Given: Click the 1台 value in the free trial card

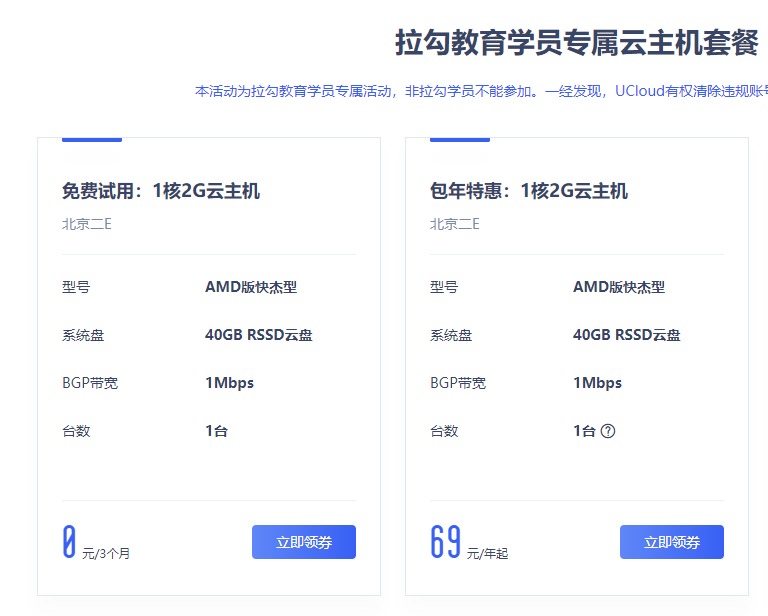Looking at the screenshot, I should 217,431.
